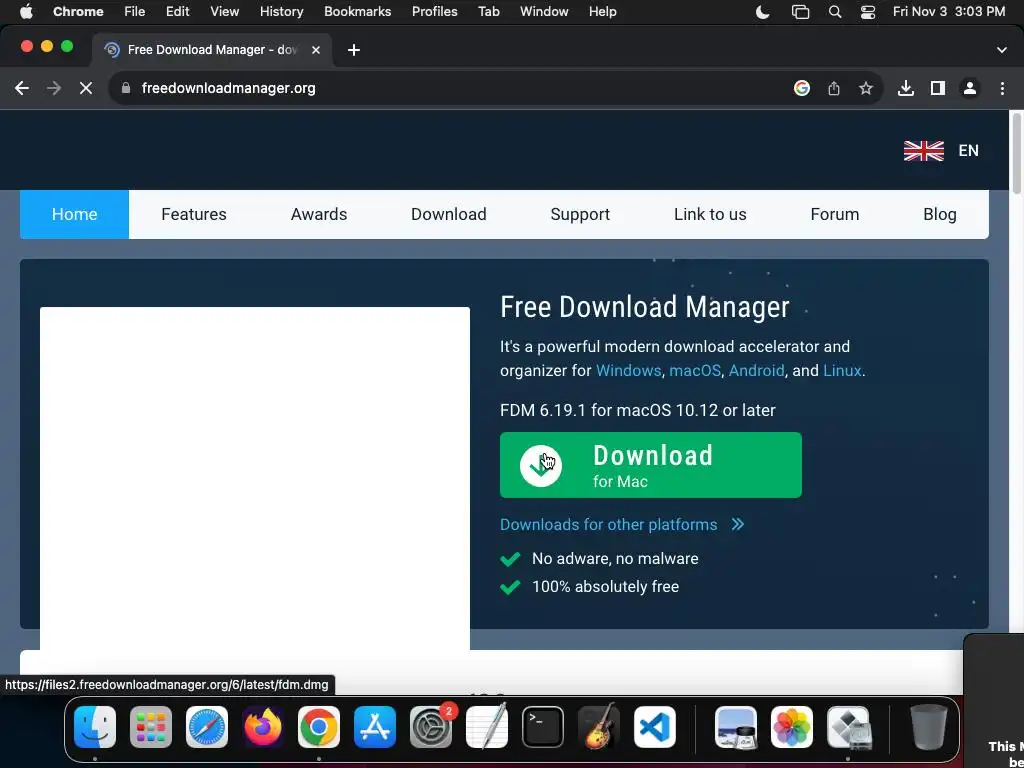
Task: Open the Profiles menu
Action: pos(434,12)
